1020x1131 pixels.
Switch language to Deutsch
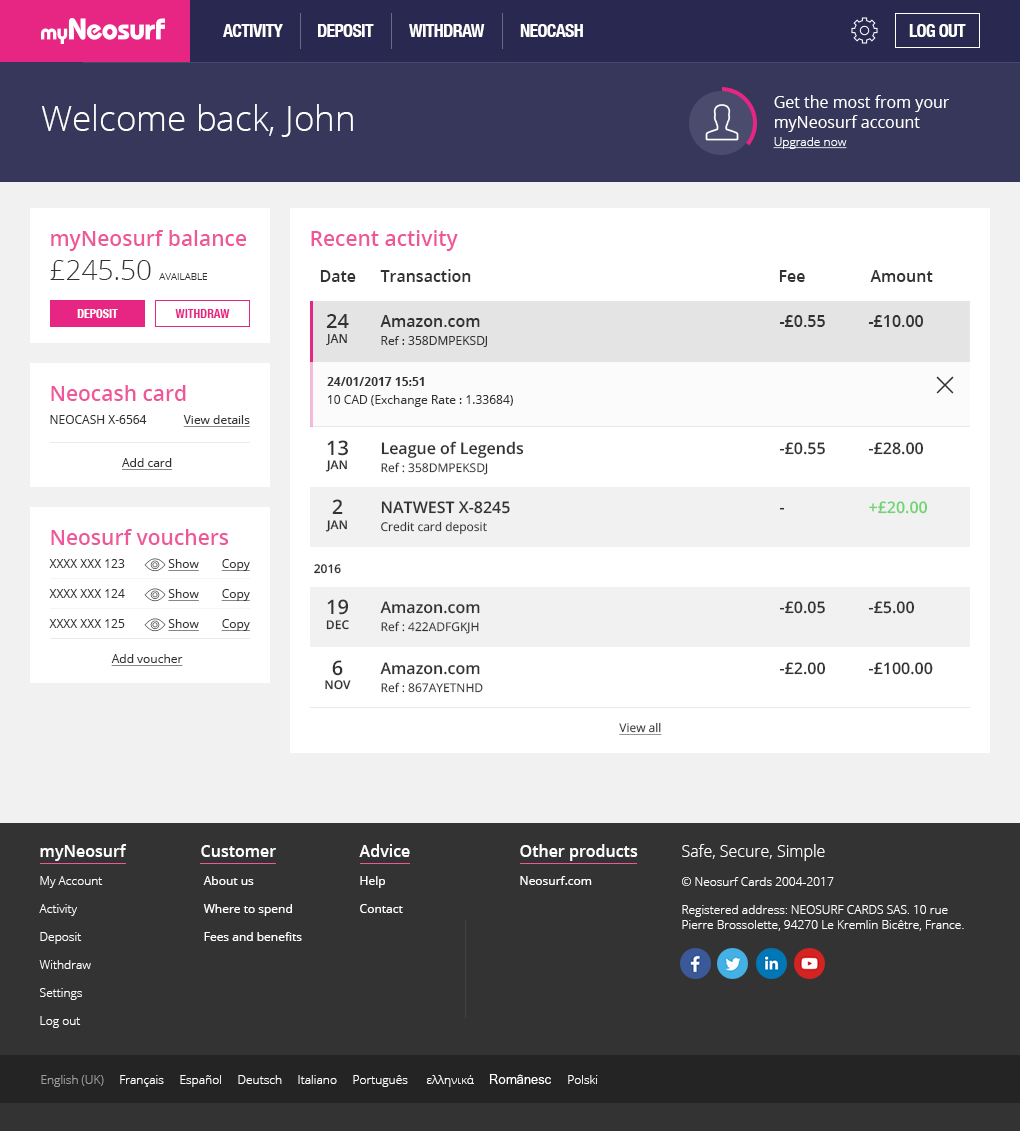[260, 1080]
